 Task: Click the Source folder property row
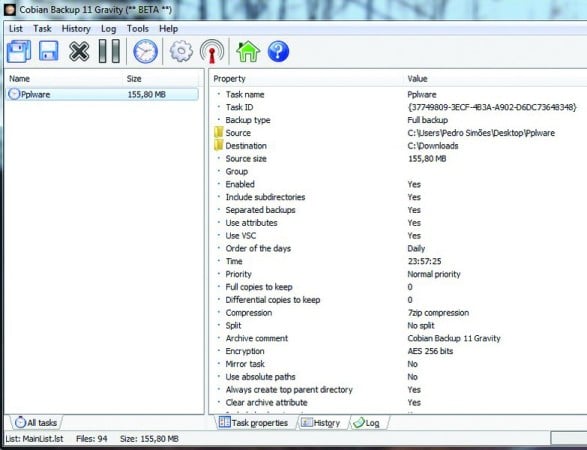point(397,133)
